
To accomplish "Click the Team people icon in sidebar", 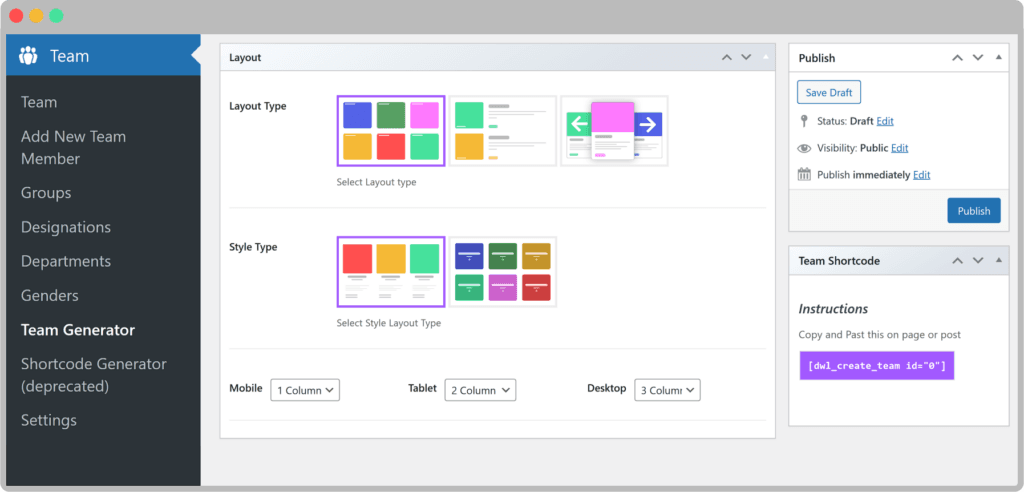I will pos(28,56).
